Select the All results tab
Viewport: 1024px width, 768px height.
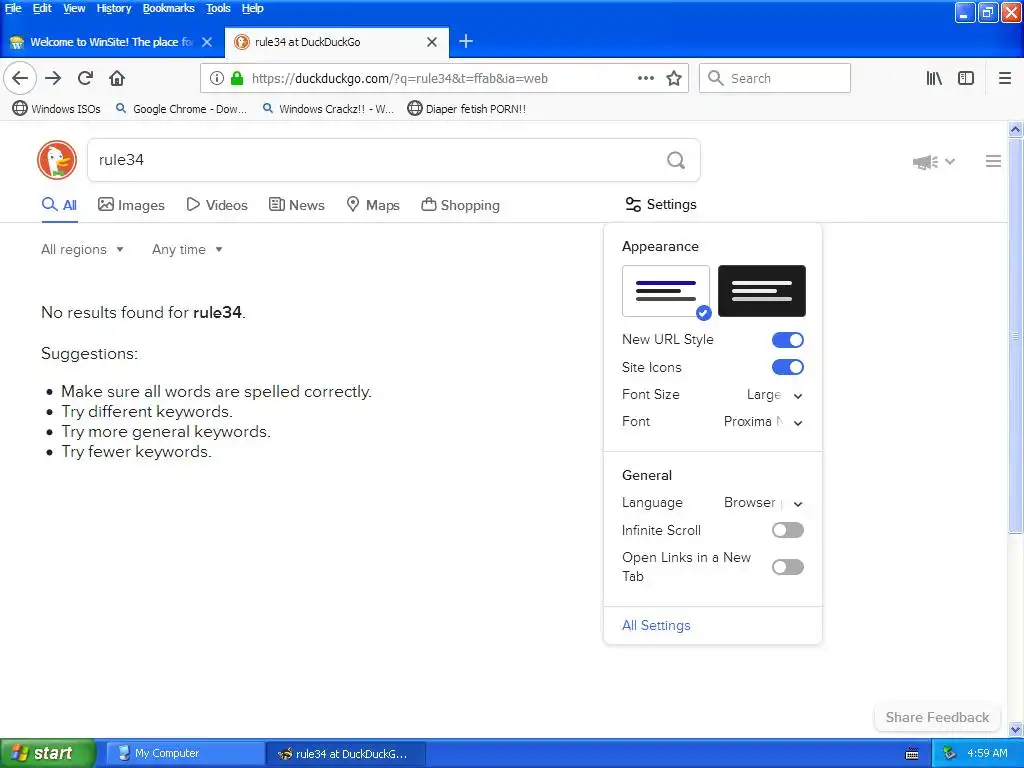(59, 205)
